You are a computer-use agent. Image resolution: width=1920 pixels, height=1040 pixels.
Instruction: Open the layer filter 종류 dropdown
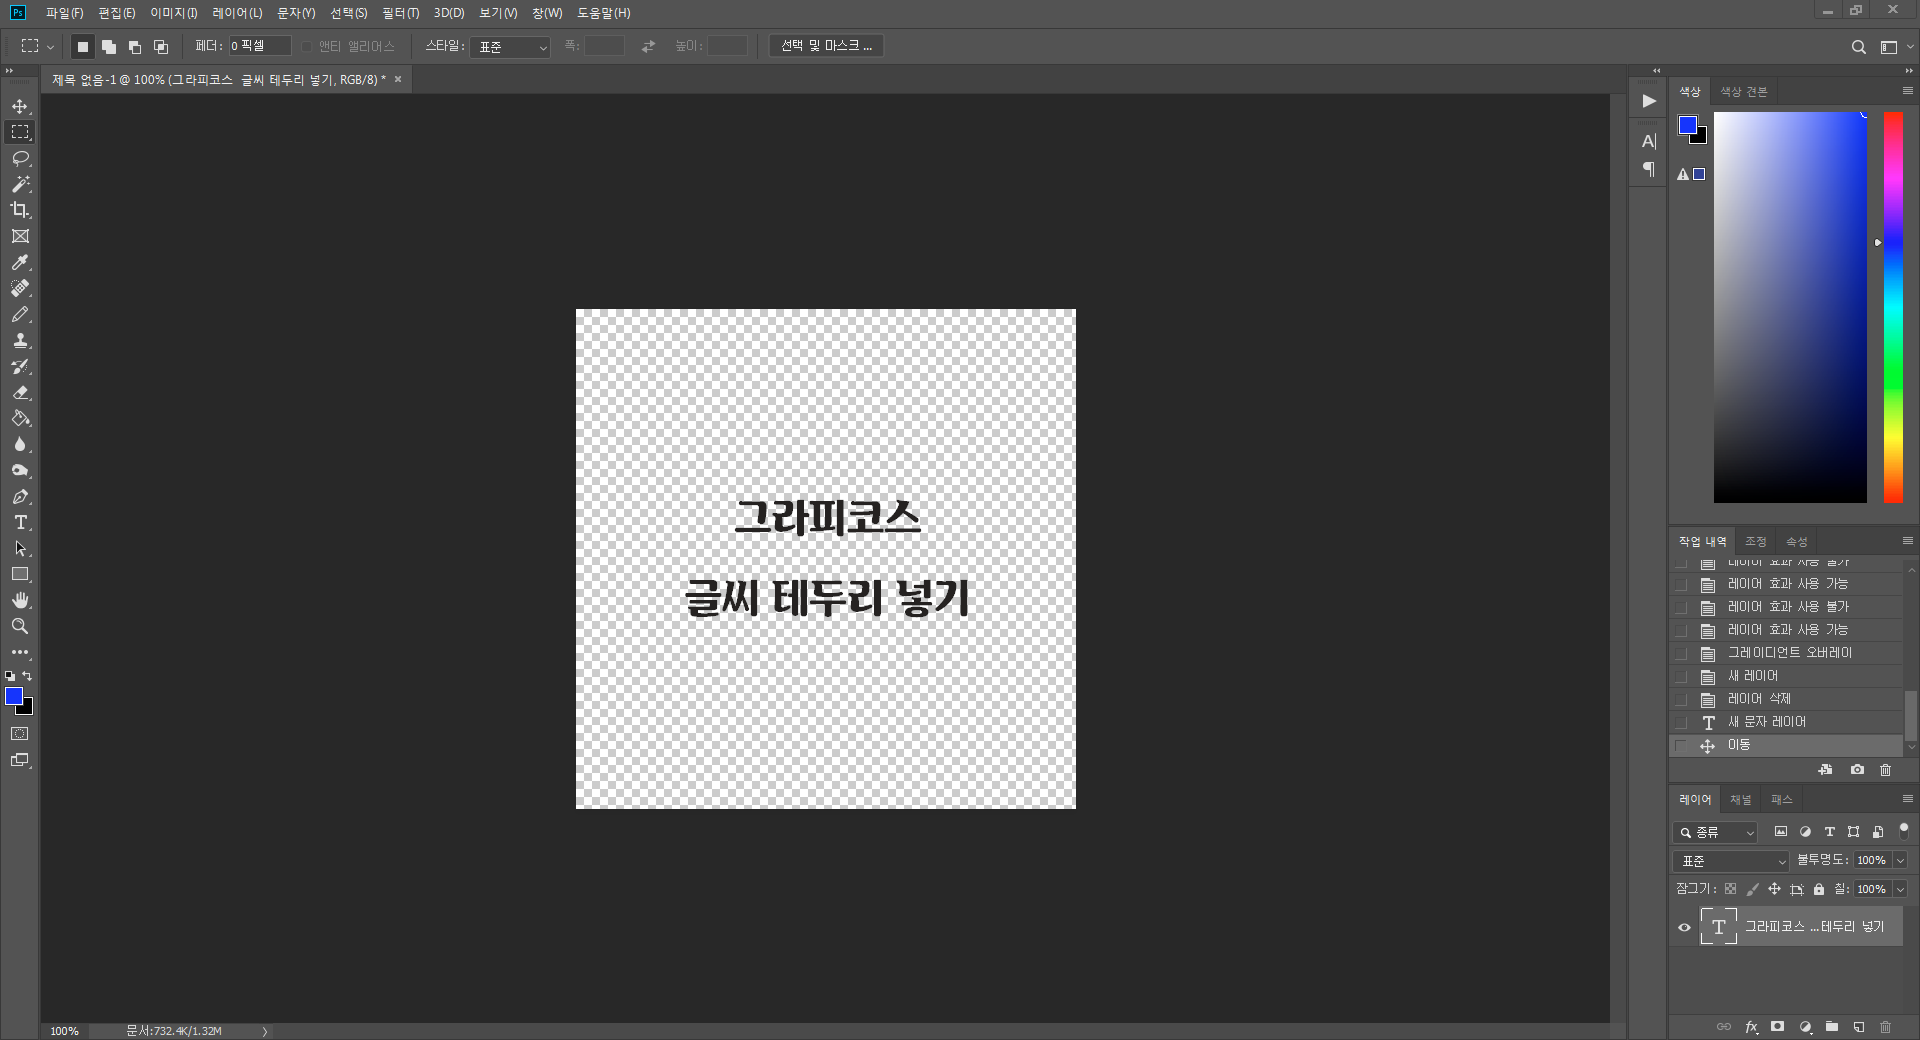pyautogui.click(x=1716, y=832)
